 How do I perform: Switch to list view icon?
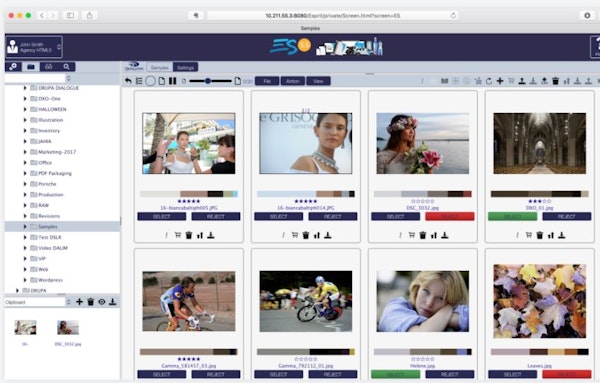[139, 81]
